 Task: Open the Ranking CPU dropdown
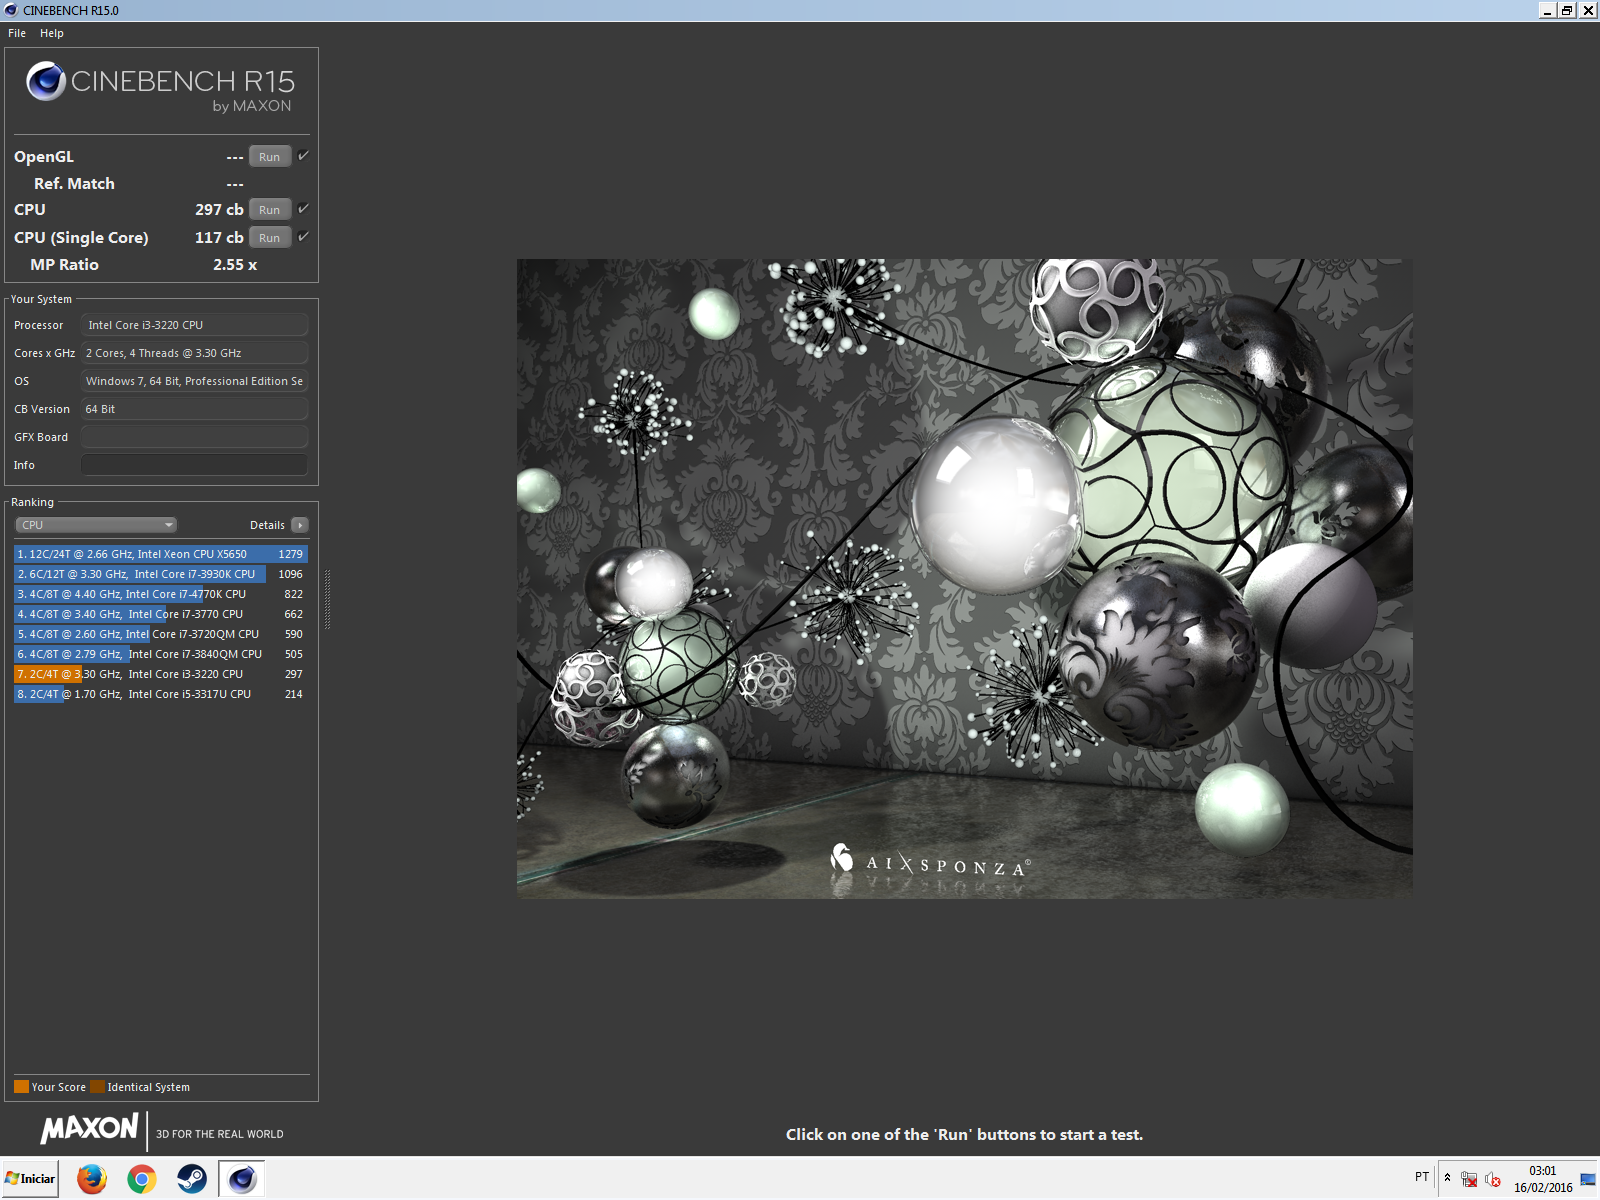click(96, 525)
